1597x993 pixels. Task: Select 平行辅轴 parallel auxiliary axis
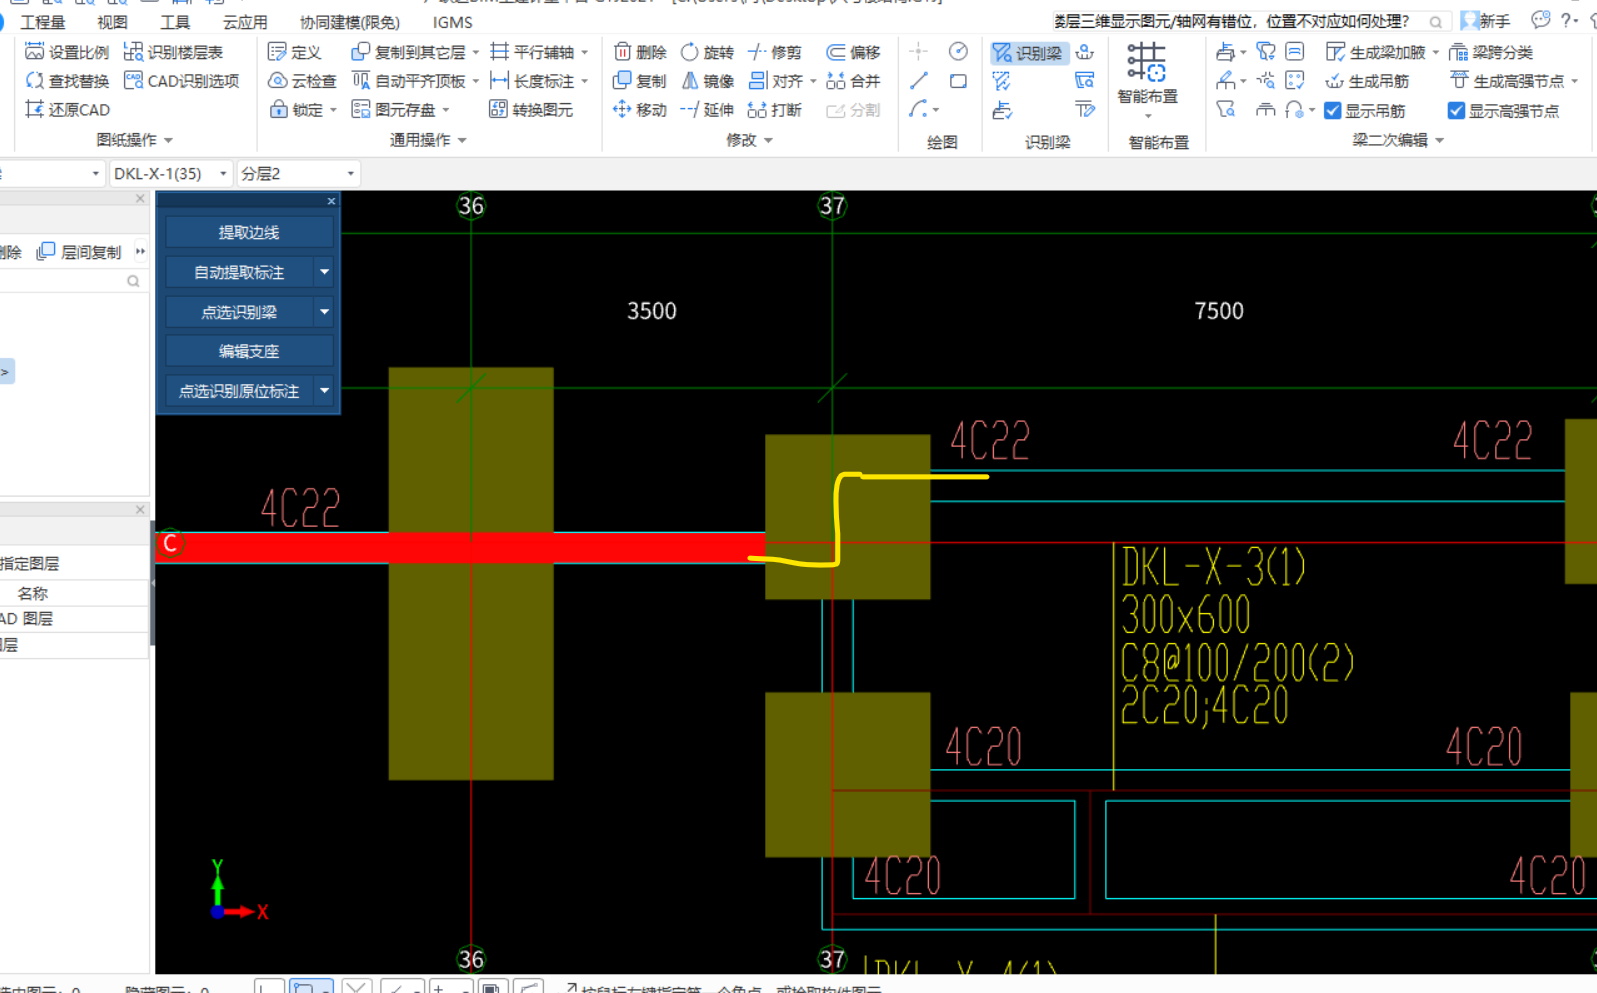531,52
